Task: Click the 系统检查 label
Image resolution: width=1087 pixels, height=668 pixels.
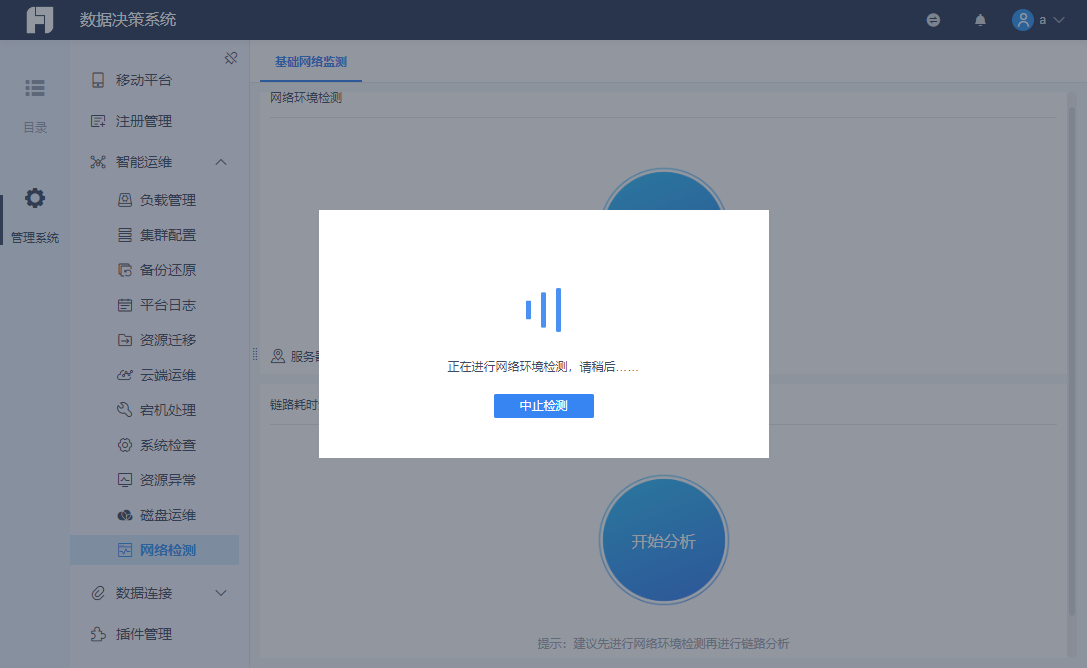Action: click(x=168, y=445)
